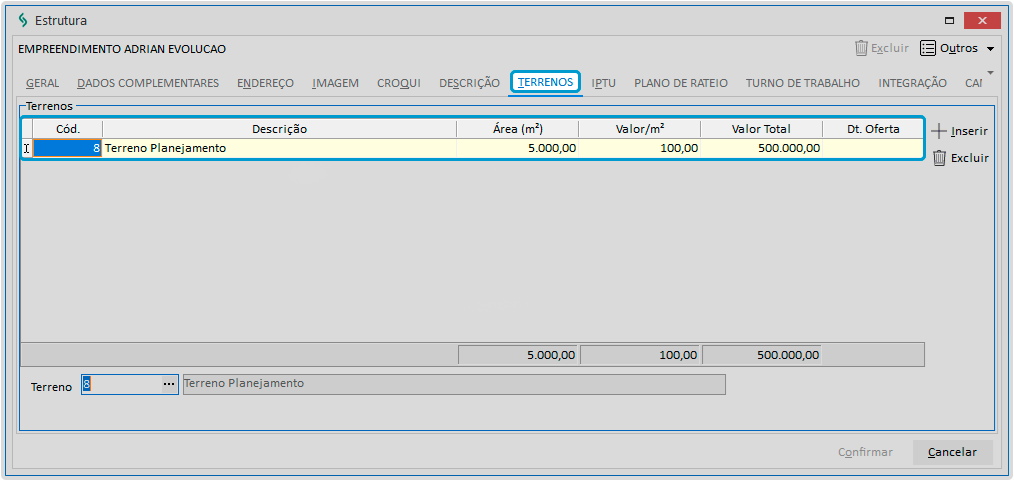
Task: Click the Dt. Oferta column header
Action: (x=873, y=129)
